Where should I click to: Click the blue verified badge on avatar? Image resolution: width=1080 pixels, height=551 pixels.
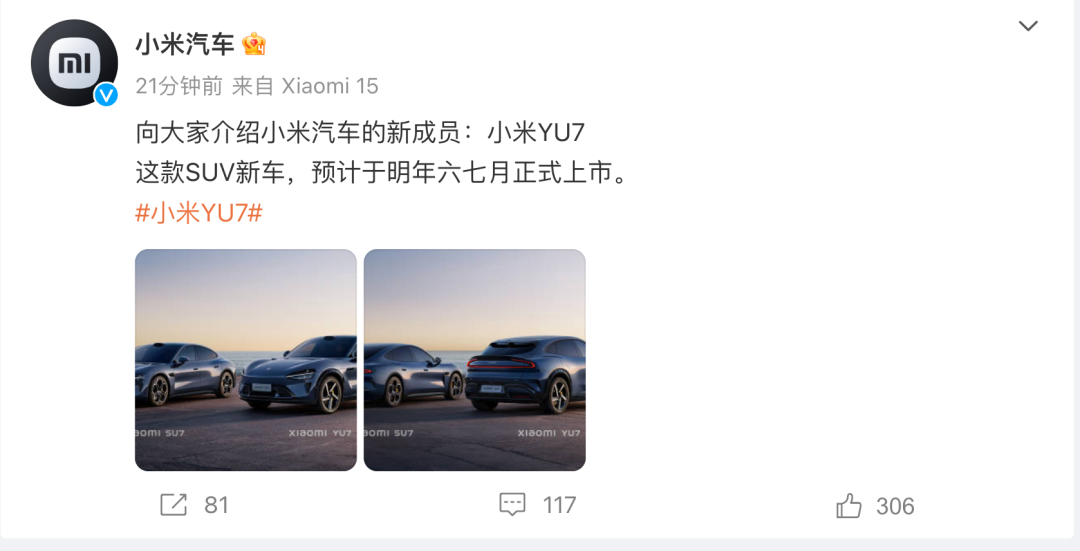[x=106, y=94]
